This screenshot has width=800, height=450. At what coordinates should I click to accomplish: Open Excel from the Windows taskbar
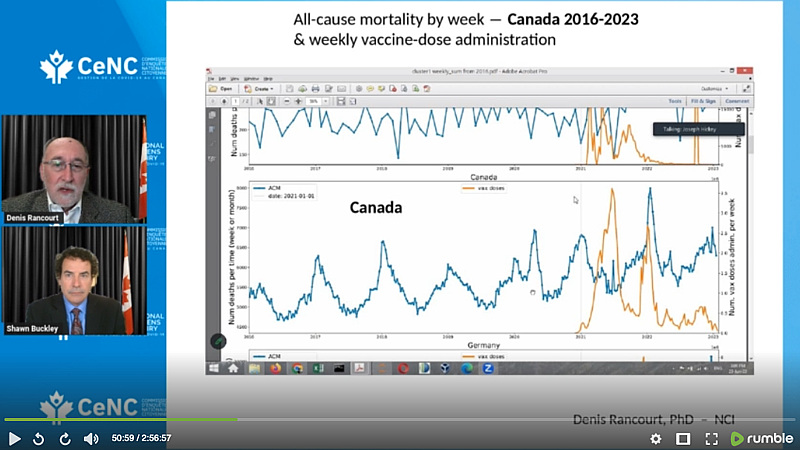pos(317,368)
